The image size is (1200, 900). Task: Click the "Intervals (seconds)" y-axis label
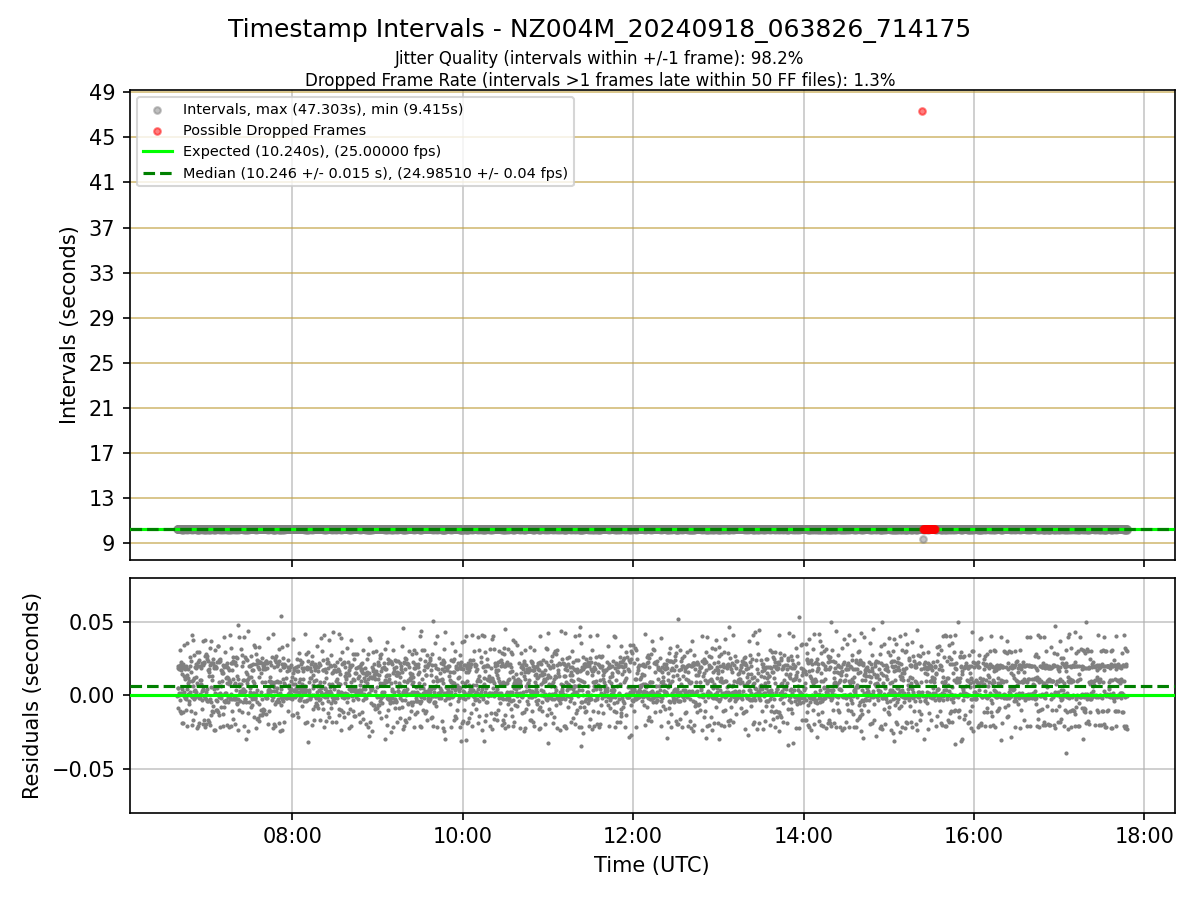(x=68, y=325)
